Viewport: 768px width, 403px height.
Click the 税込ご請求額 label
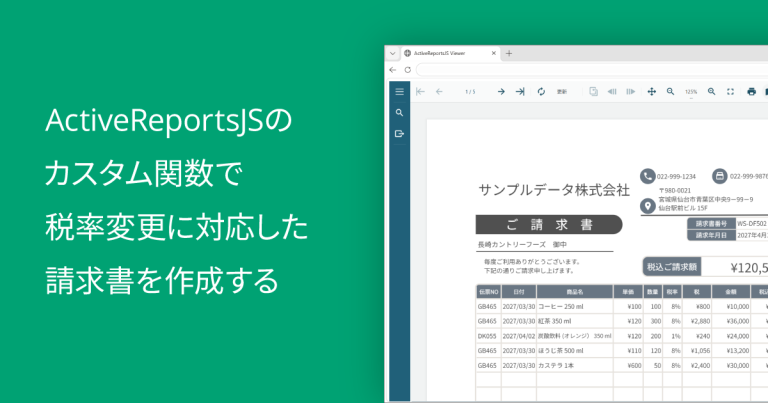click(x=672, y=267)
